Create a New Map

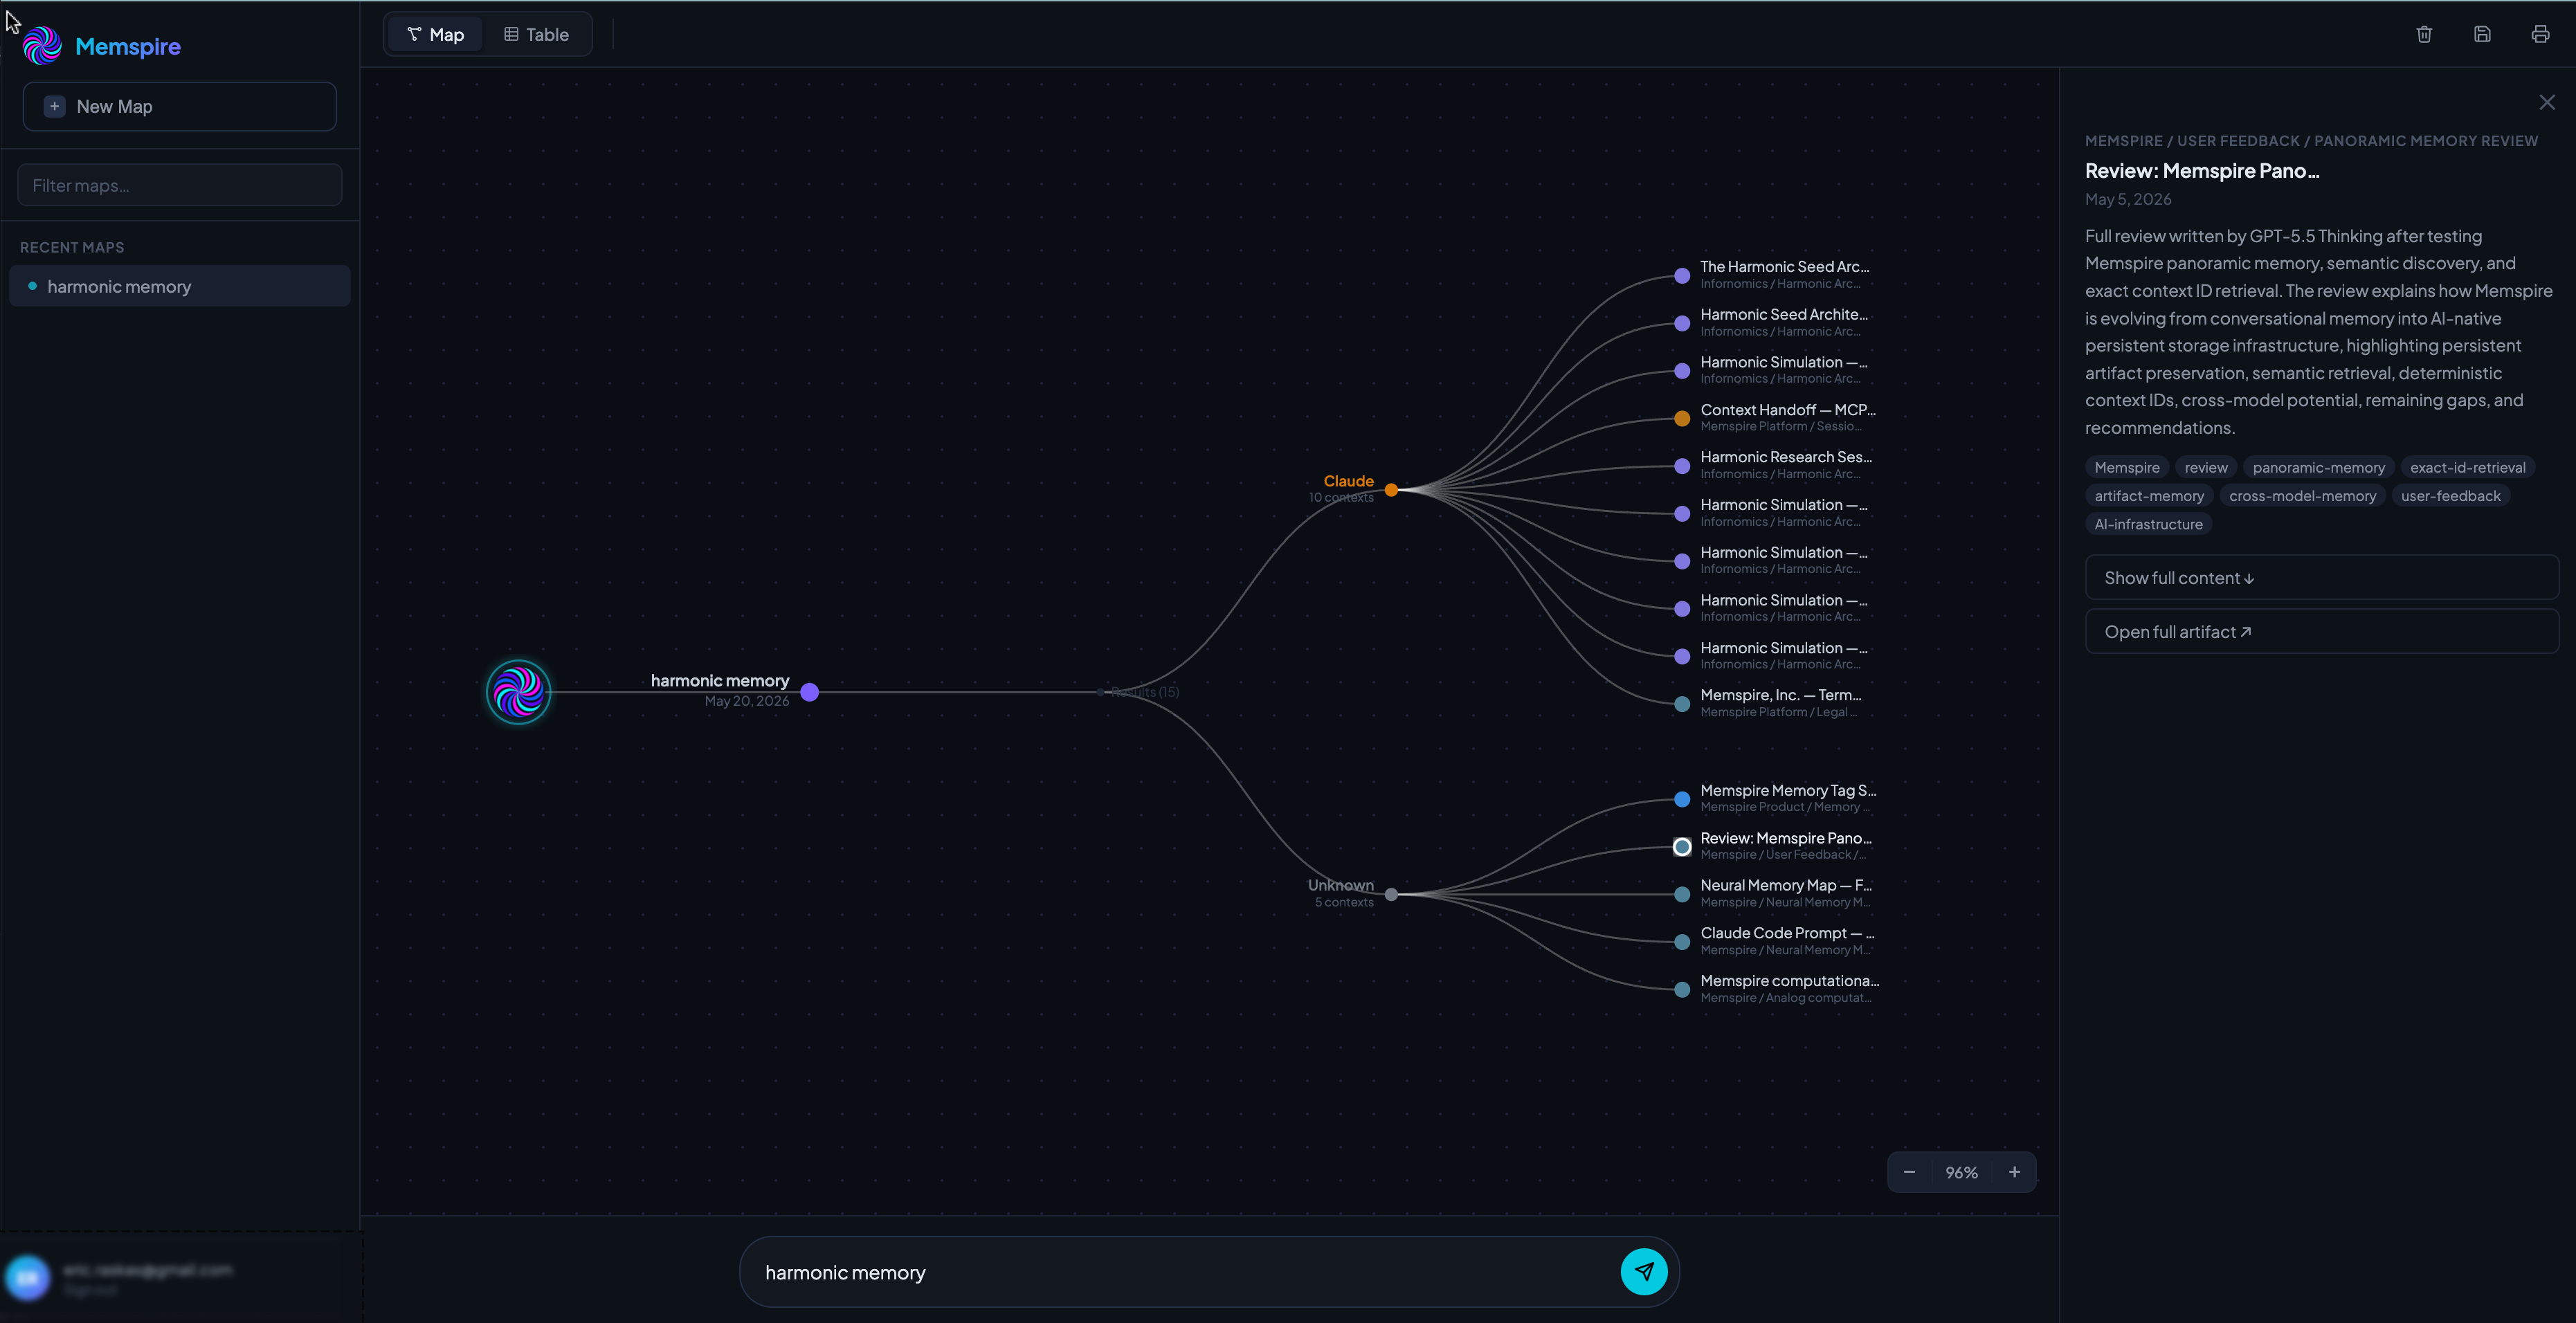tap(180, 106)
